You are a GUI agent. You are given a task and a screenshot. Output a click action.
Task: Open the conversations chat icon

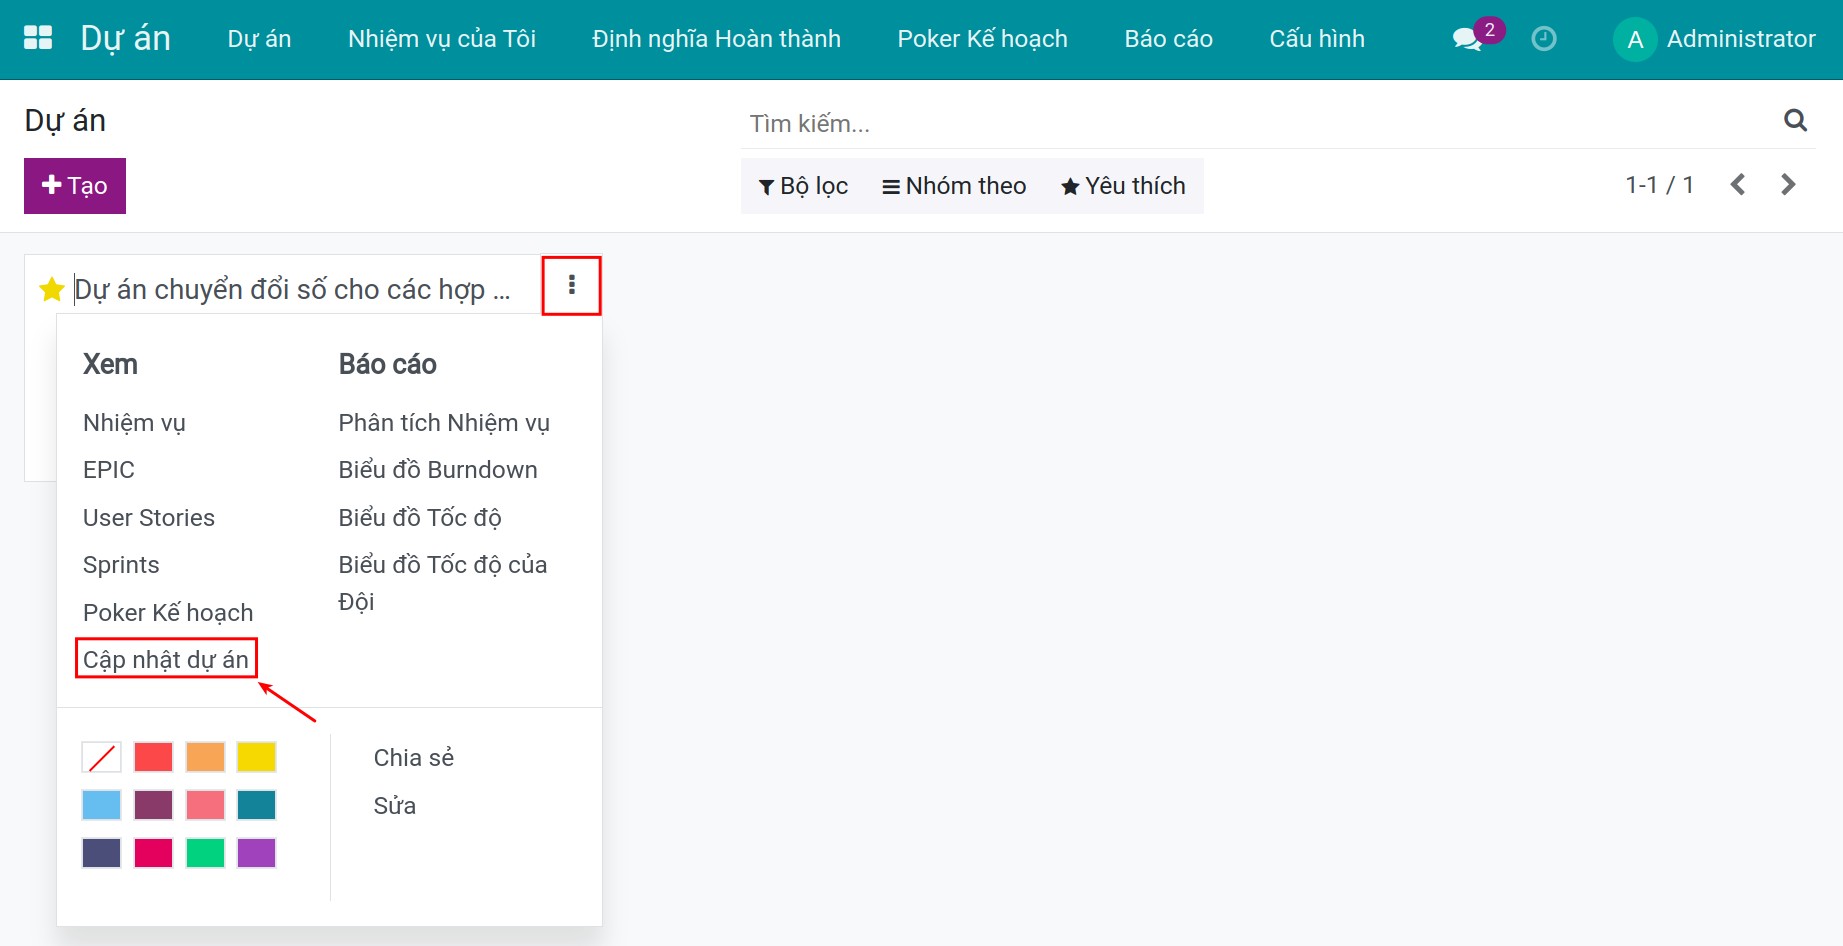coord(1466,39)
